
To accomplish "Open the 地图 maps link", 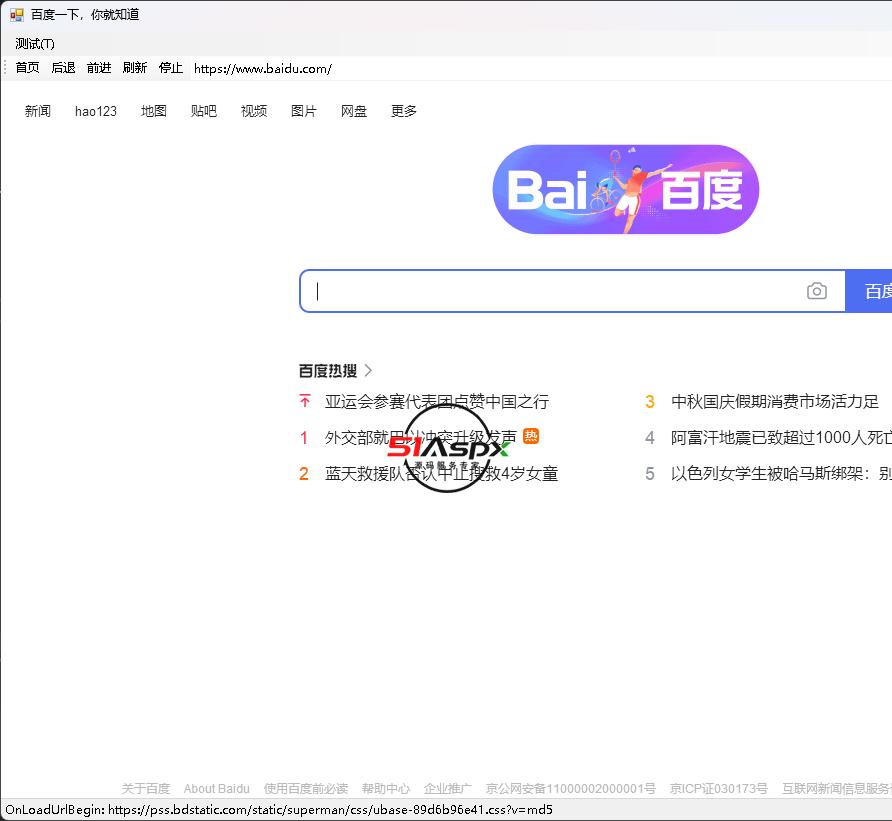I will (x=153, y=111).
